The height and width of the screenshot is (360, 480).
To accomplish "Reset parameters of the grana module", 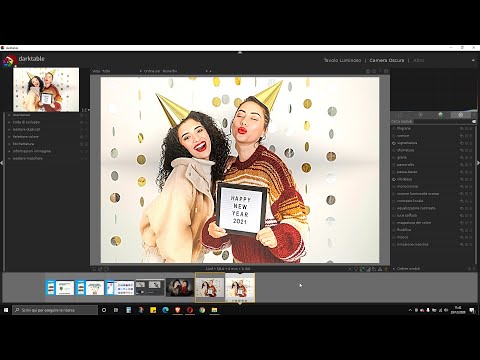I will 466,157.
